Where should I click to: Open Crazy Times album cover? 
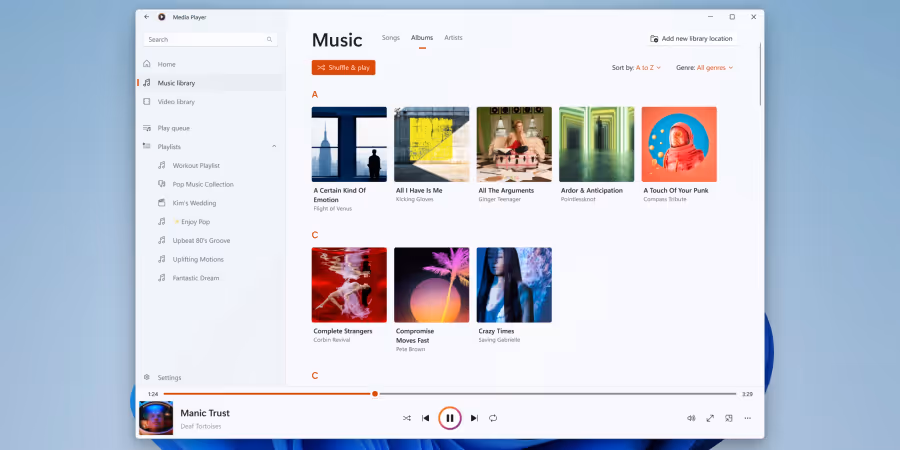[514, 285]
